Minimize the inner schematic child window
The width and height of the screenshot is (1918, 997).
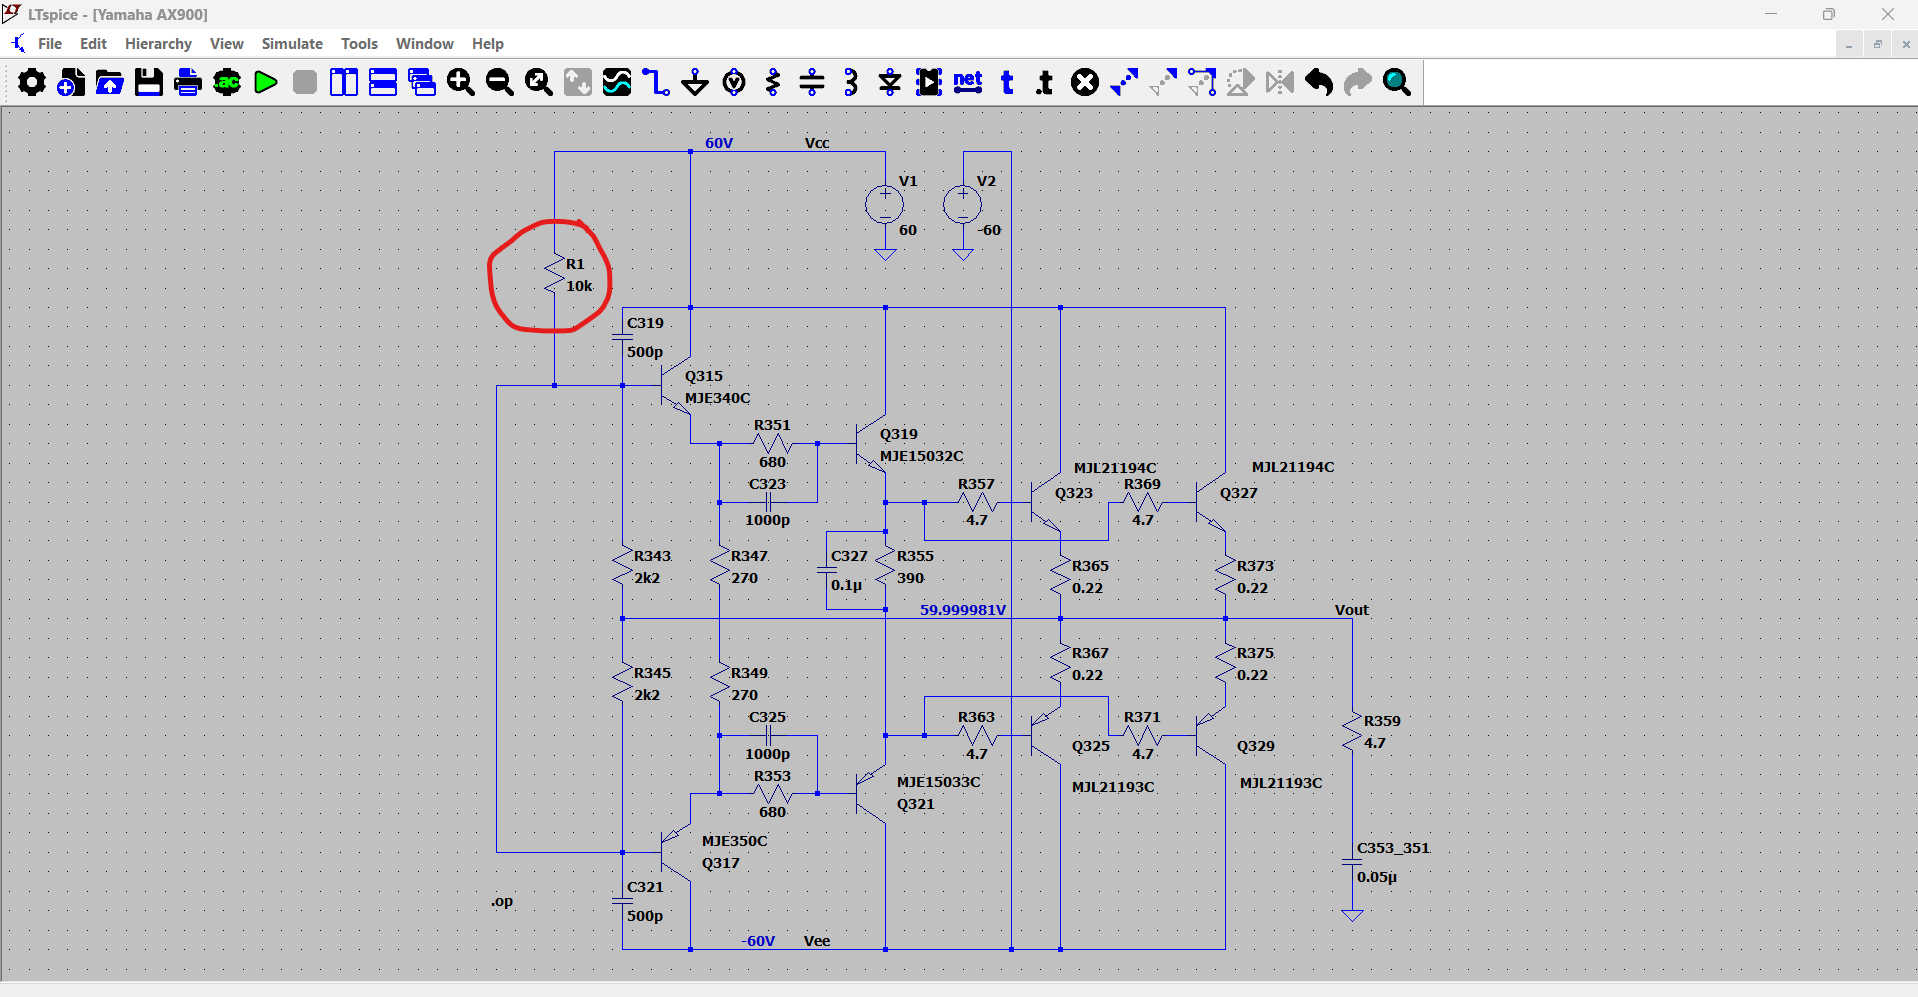click(x=1849, y=44)
